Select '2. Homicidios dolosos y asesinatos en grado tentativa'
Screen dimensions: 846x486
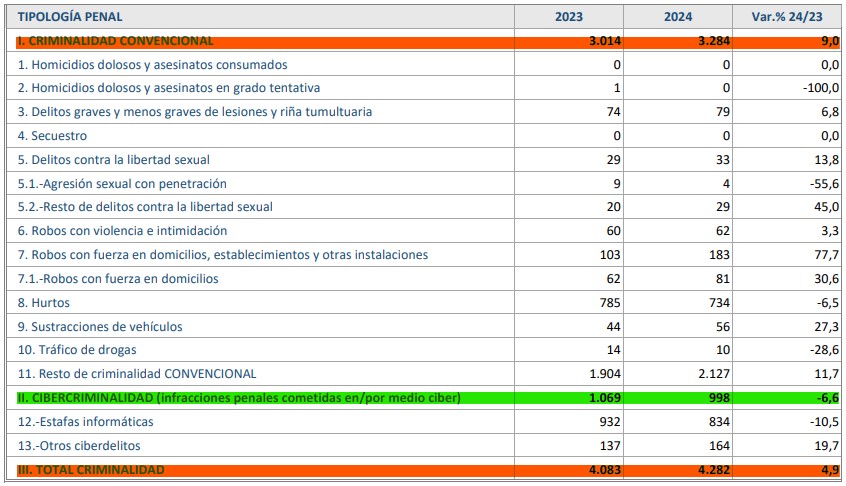tap(169, 88)
